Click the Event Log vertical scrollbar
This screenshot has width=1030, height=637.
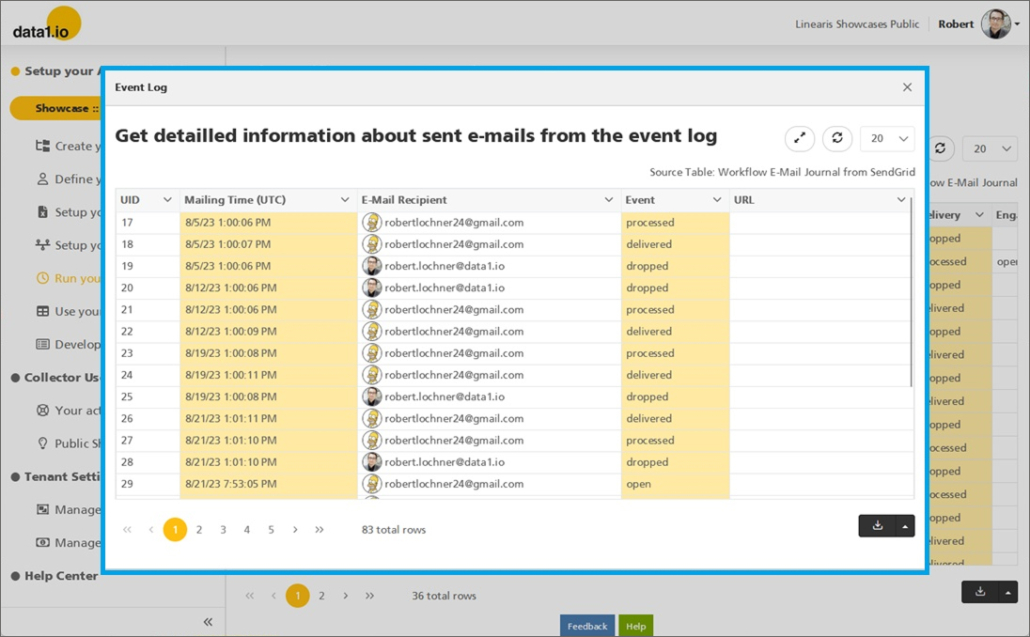[912, 290]
